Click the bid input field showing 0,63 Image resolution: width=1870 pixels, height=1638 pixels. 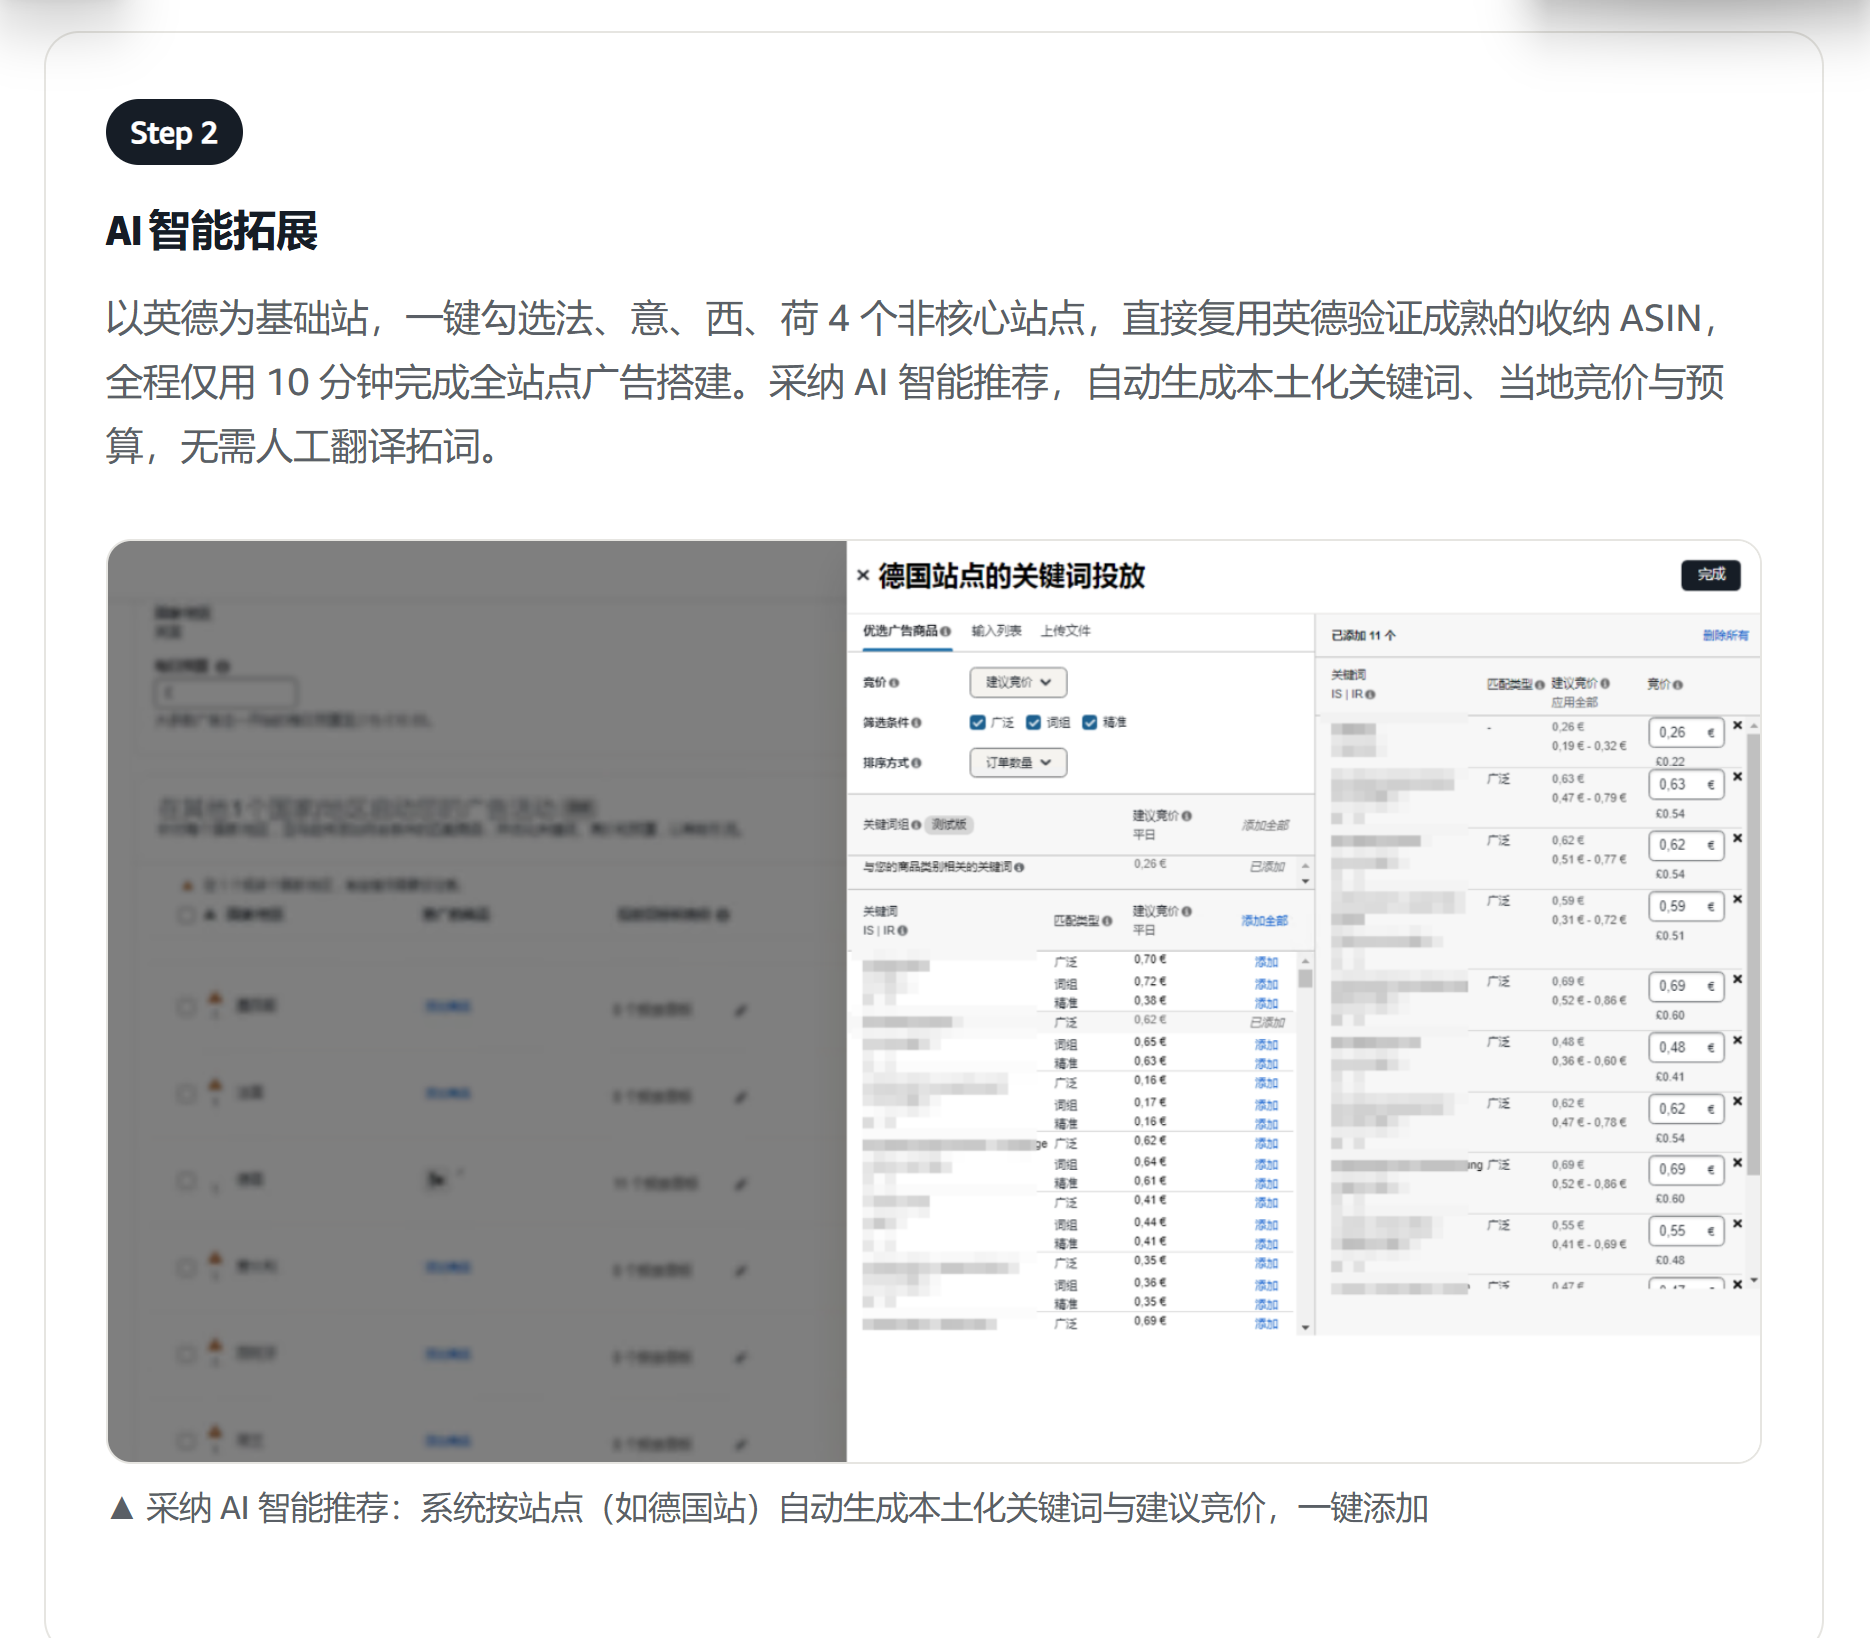1686,784
